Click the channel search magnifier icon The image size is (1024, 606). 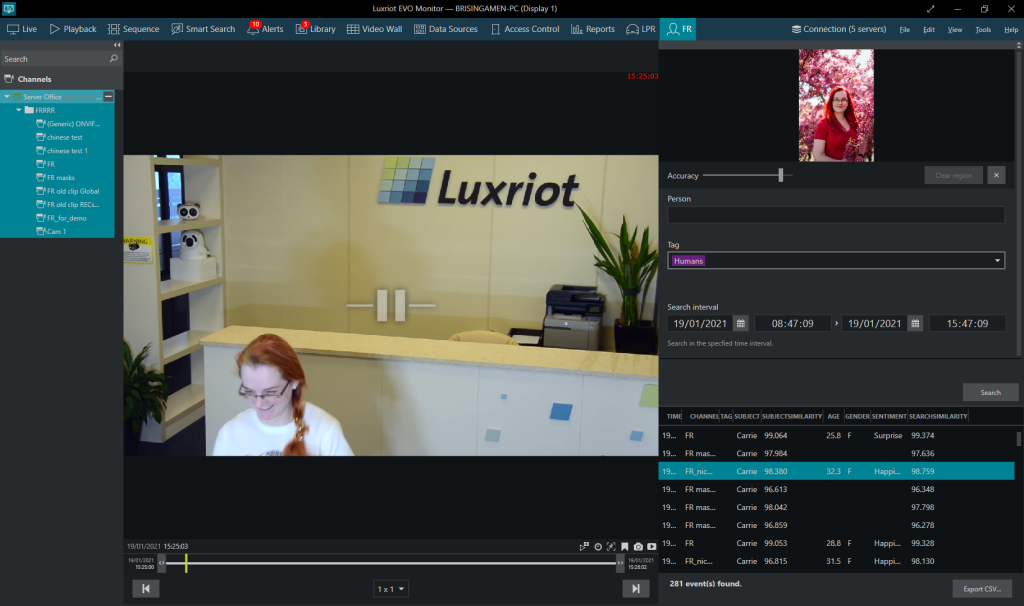[114, 59]
